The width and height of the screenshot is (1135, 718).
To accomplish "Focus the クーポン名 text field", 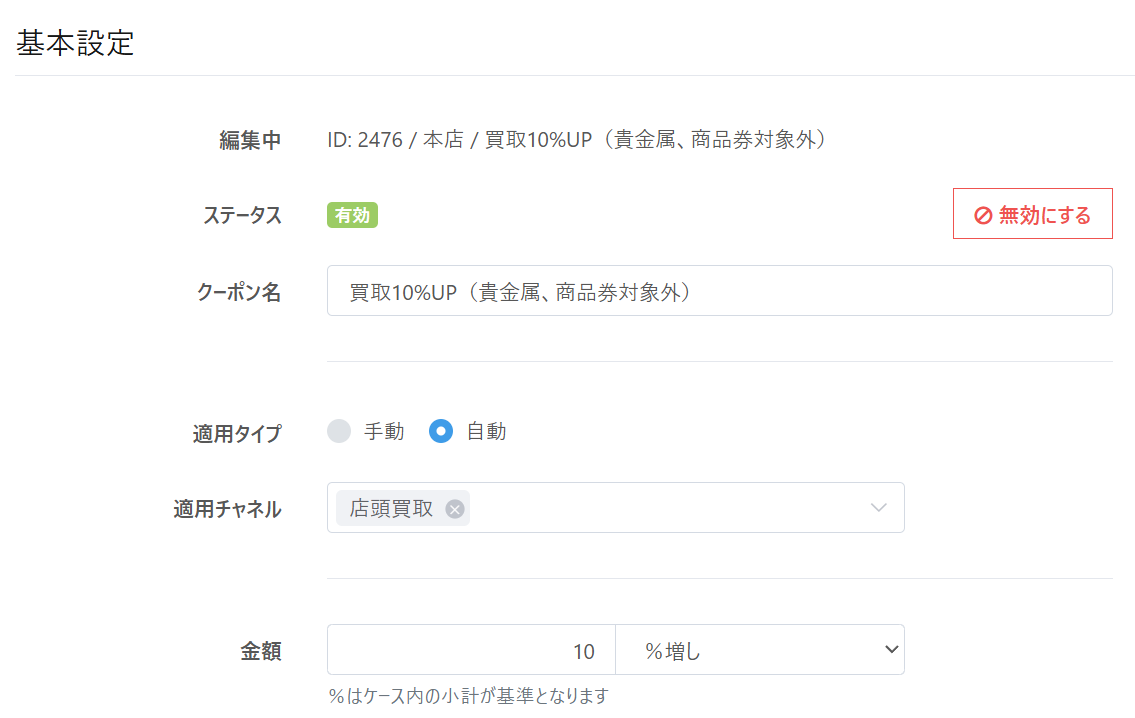I will (x=719, y=291).
